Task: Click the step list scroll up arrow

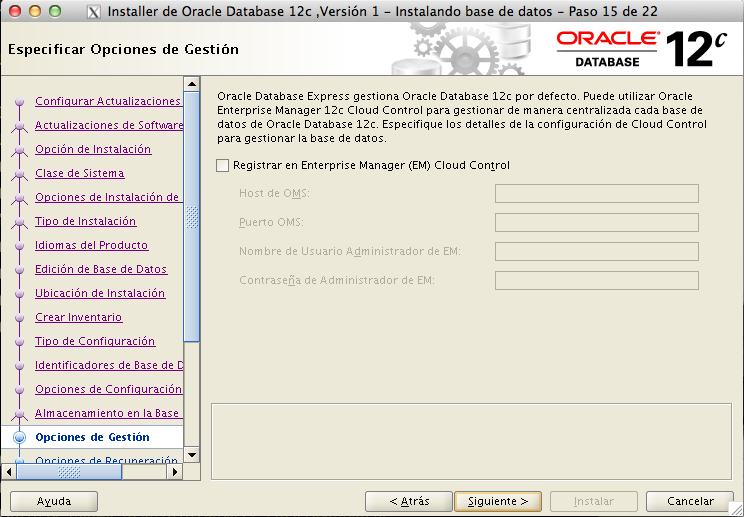Action: tap(192, 84)
